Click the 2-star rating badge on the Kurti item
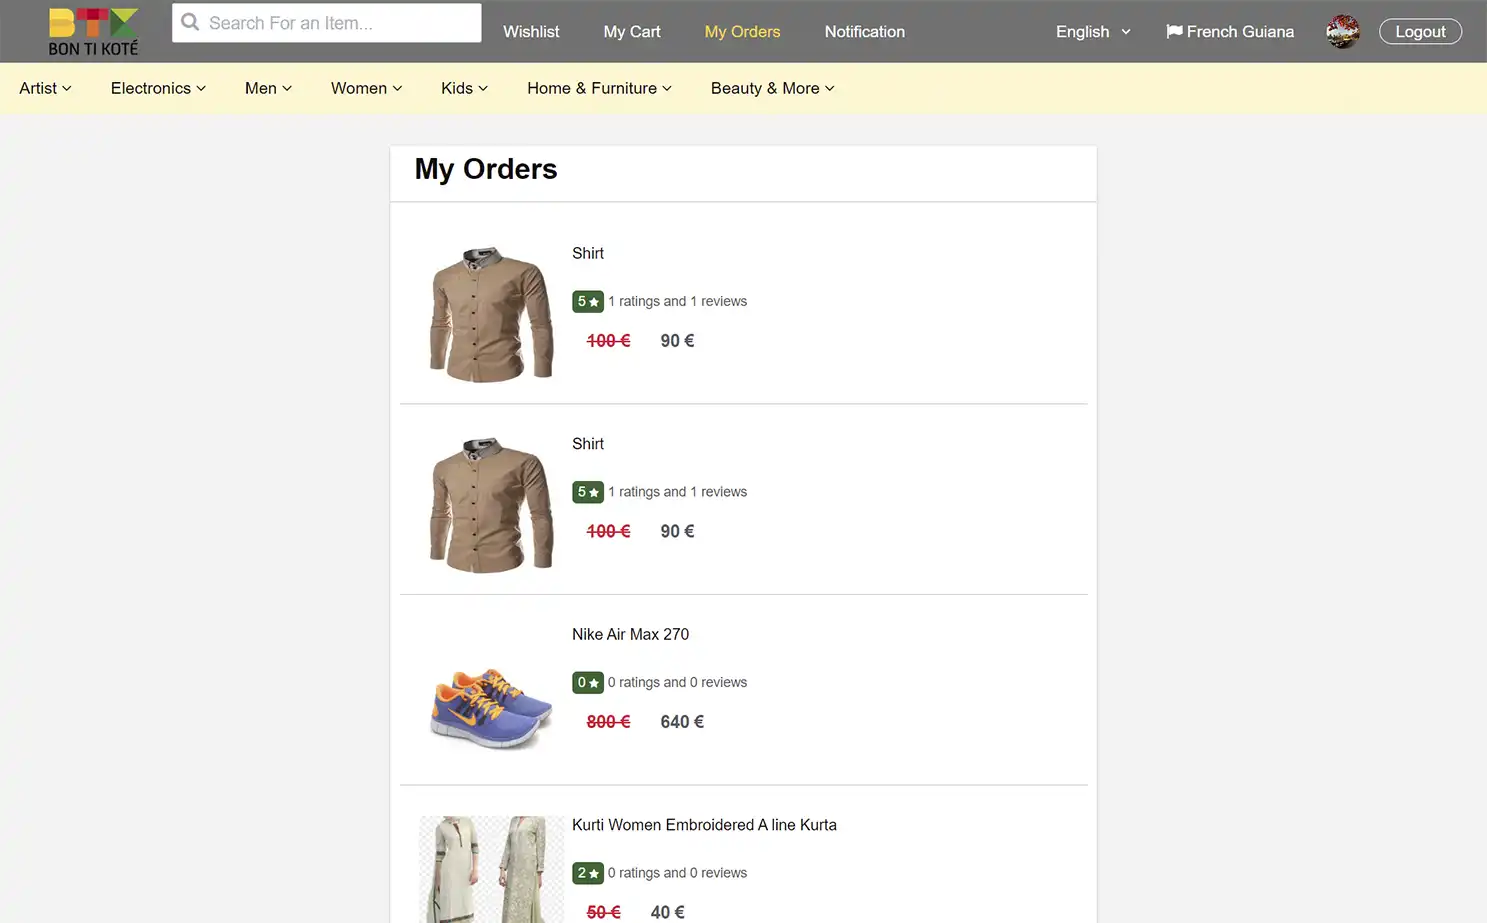The image size is (1487, 923). point(588,872)
